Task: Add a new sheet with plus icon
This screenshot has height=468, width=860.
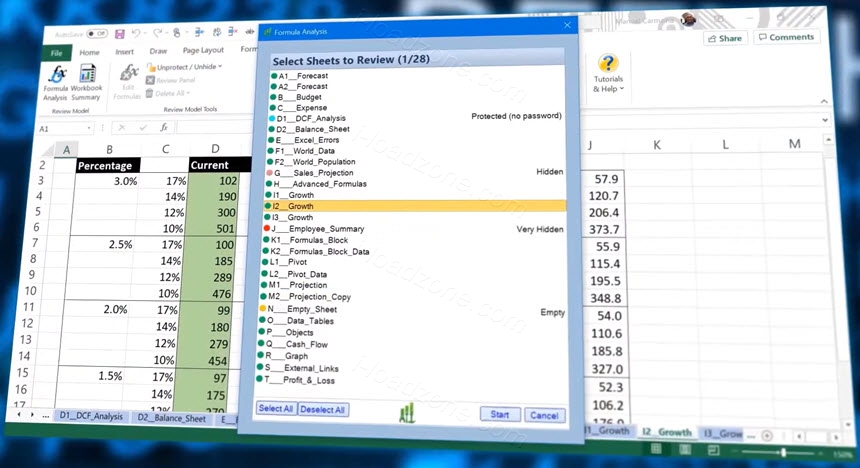Action: [x=767, y=436]
